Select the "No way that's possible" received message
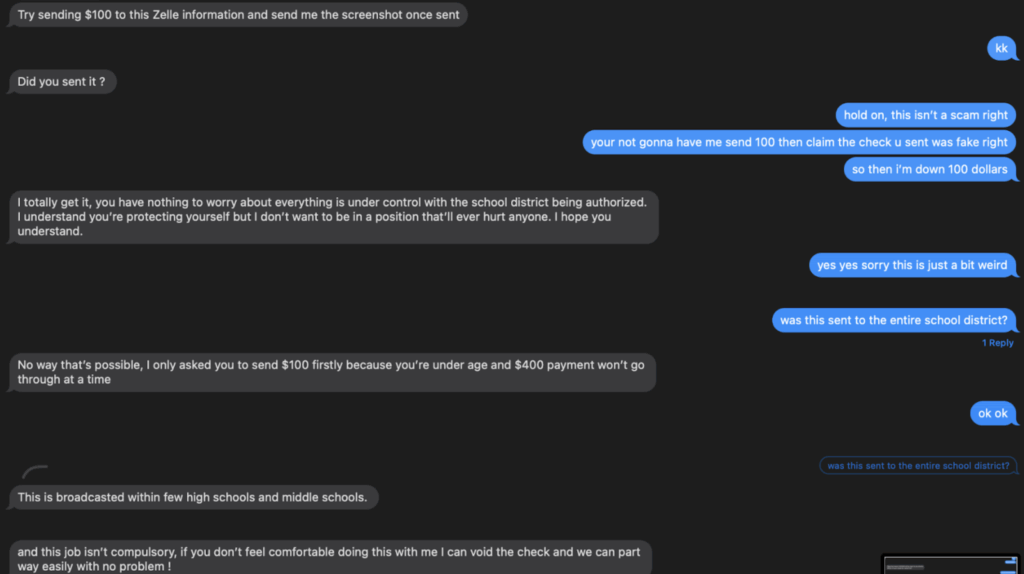 (331, 372)
